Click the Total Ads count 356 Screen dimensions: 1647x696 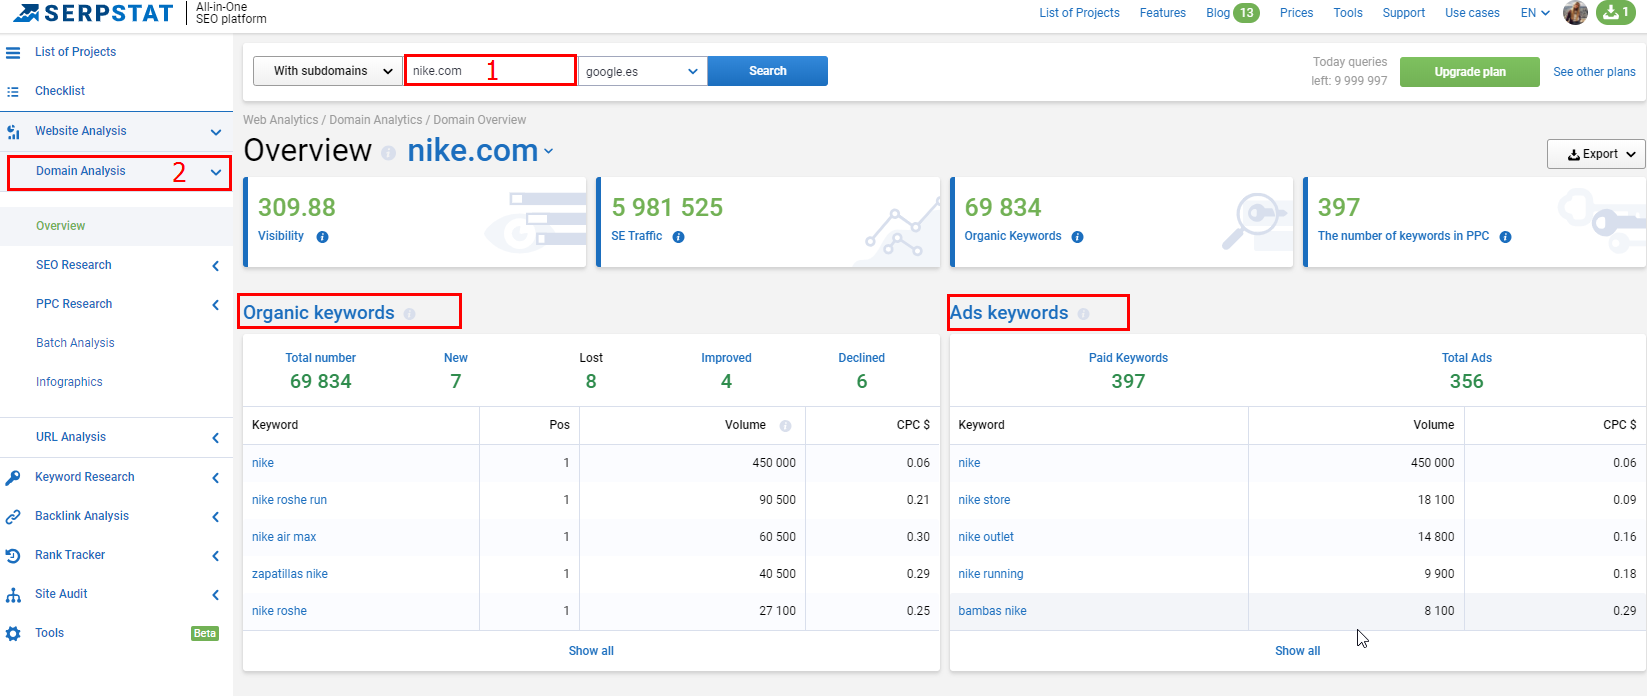tap(1466, 381)
